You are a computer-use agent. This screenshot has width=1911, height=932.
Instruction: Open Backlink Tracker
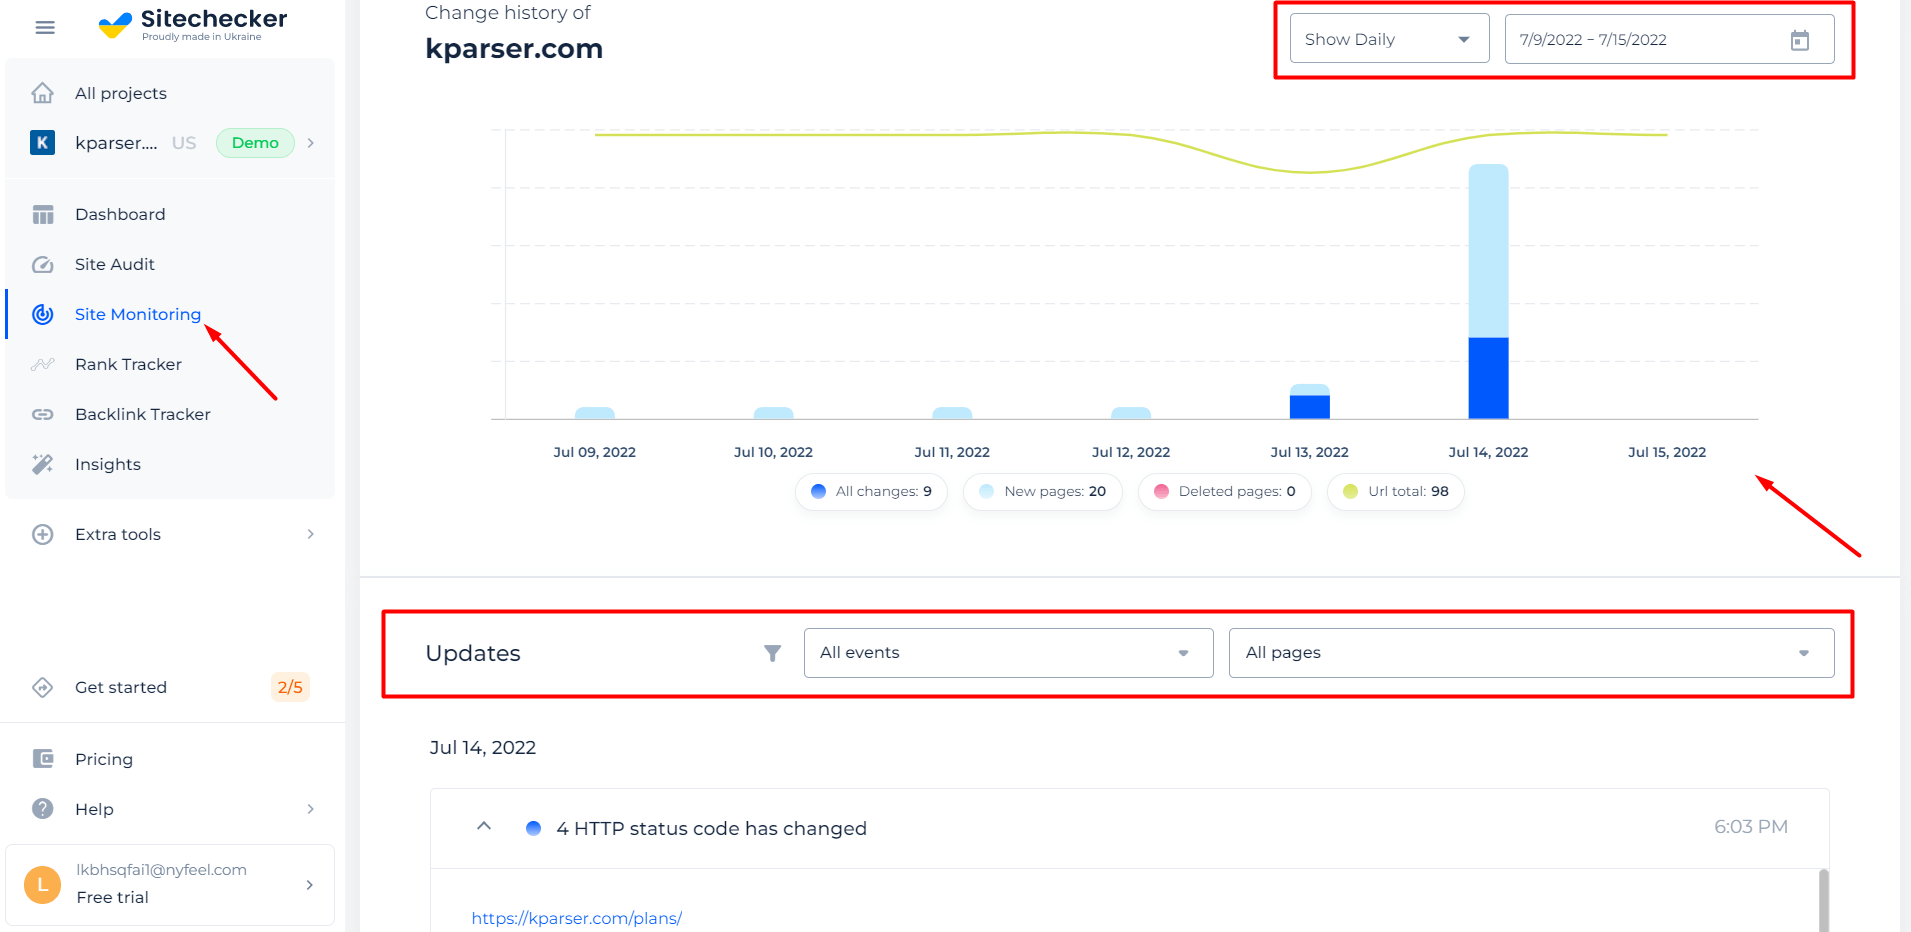coord(143,414)
